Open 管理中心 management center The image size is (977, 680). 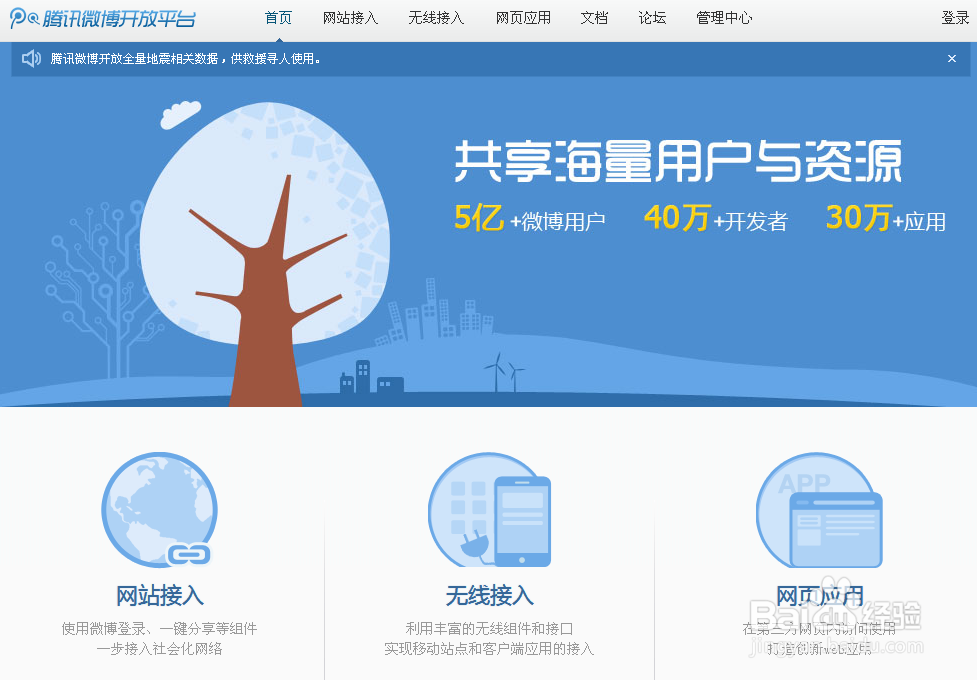pos(724,18)
